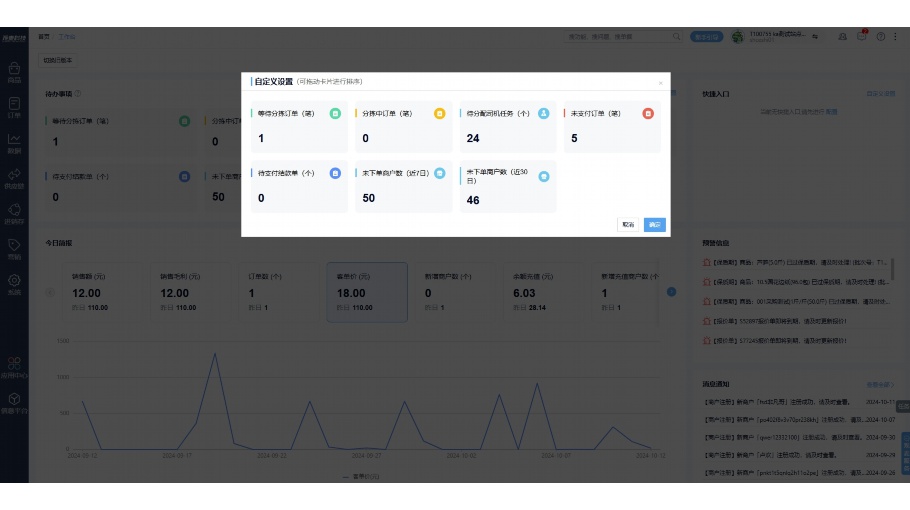Select the 订单数 metric card
Viewport: 910px width, 510px height.
(x=279, y=292)
